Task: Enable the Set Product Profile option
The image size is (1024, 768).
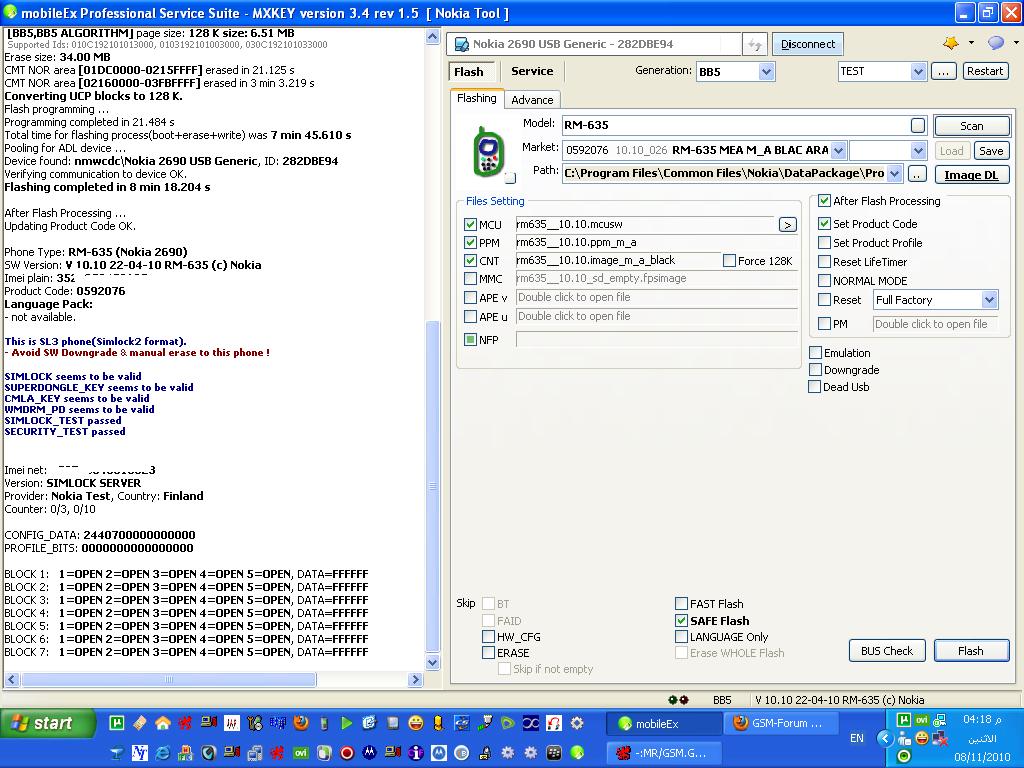Action: [824, 242]
